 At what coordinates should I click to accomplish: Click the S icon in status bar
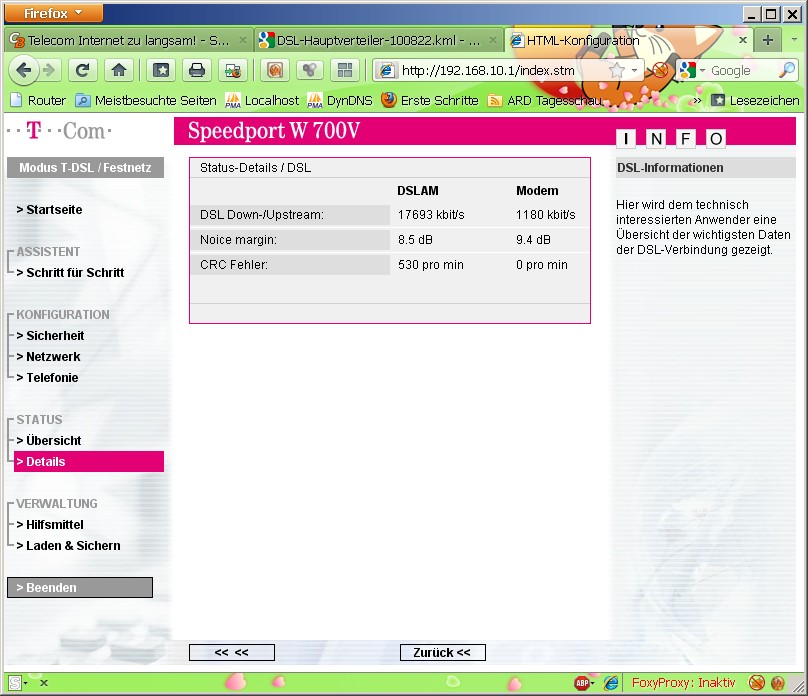click(14, 683)
